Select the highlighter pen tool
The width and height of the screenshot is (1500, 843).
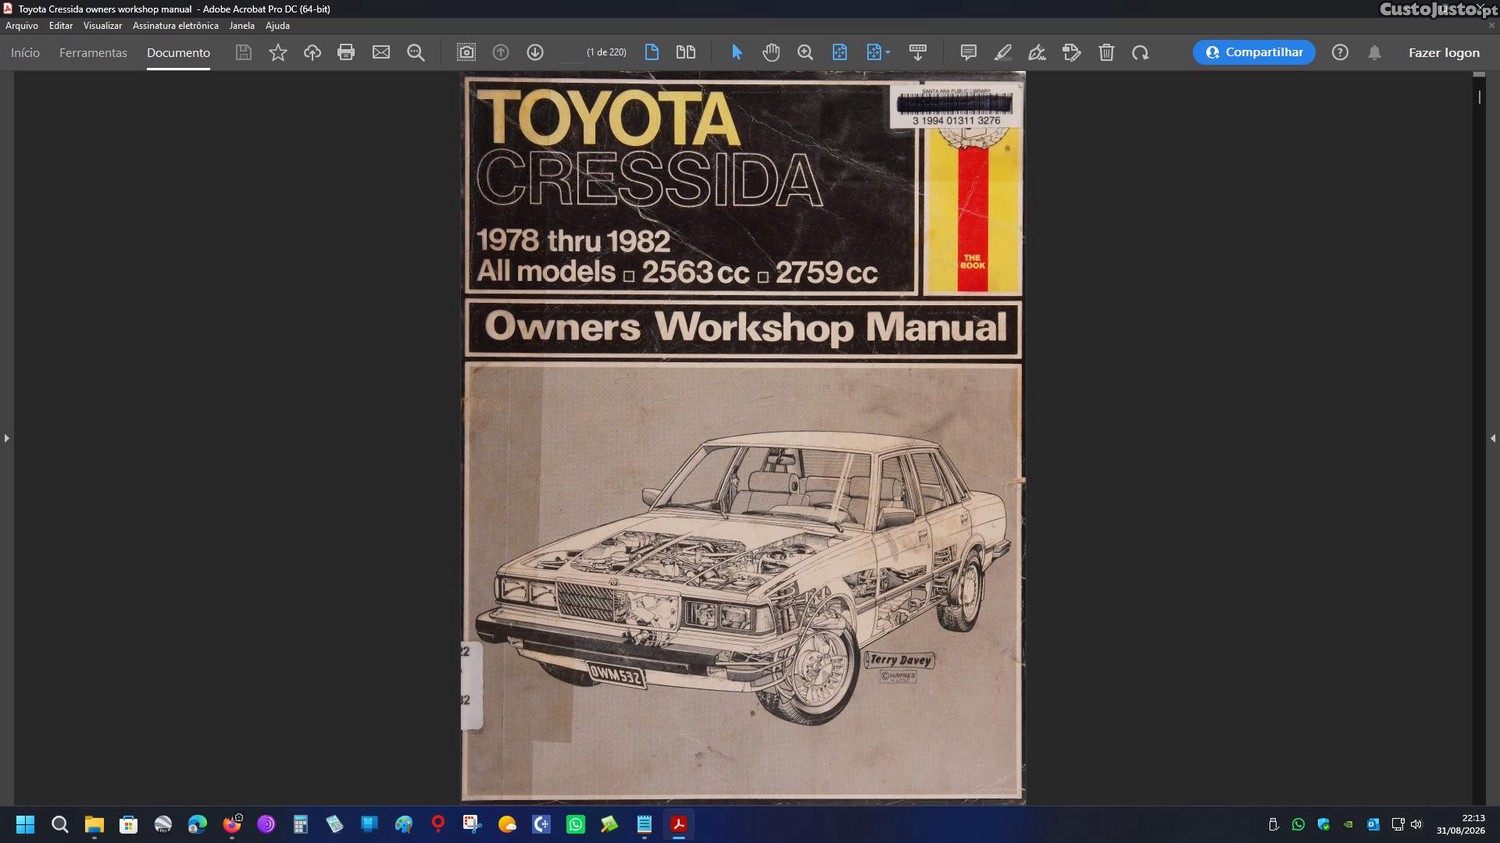(1003, 52)
